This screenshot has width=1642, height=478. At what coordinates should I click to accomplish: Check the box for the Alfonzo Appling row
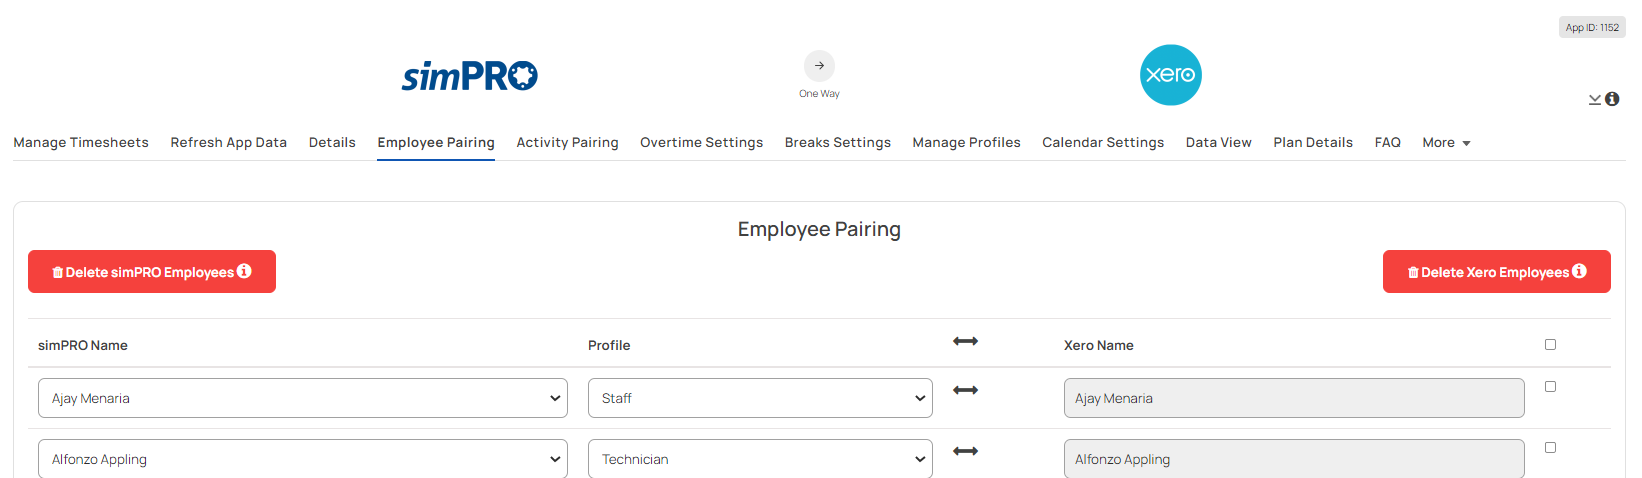[x=1550, y=447]
